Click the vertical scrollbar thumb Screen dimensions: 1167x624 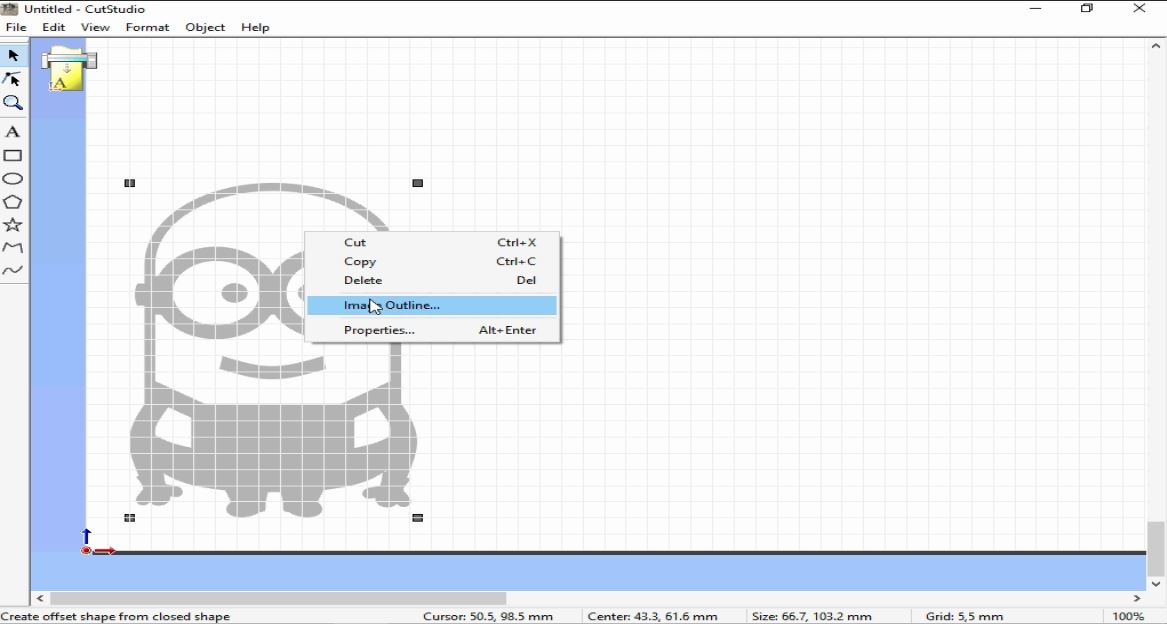pyautogui.click(x=1156, y=547)
